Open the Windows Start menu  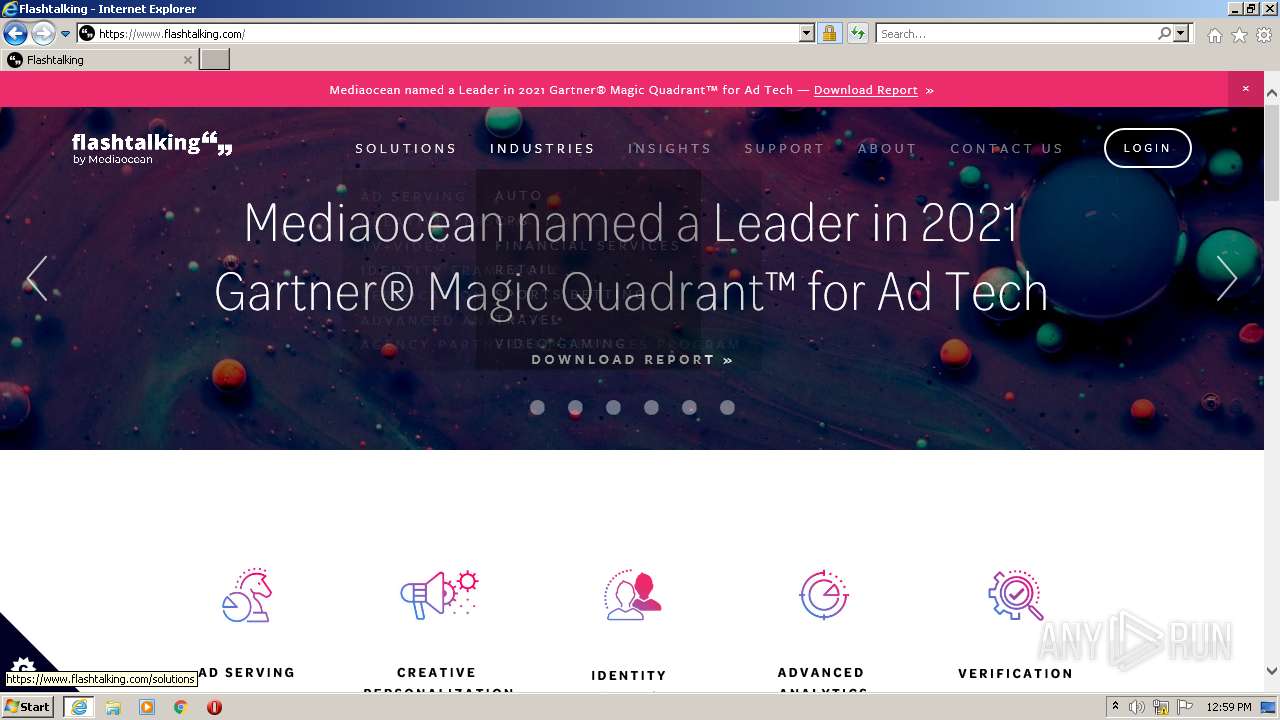coord(28,707)
